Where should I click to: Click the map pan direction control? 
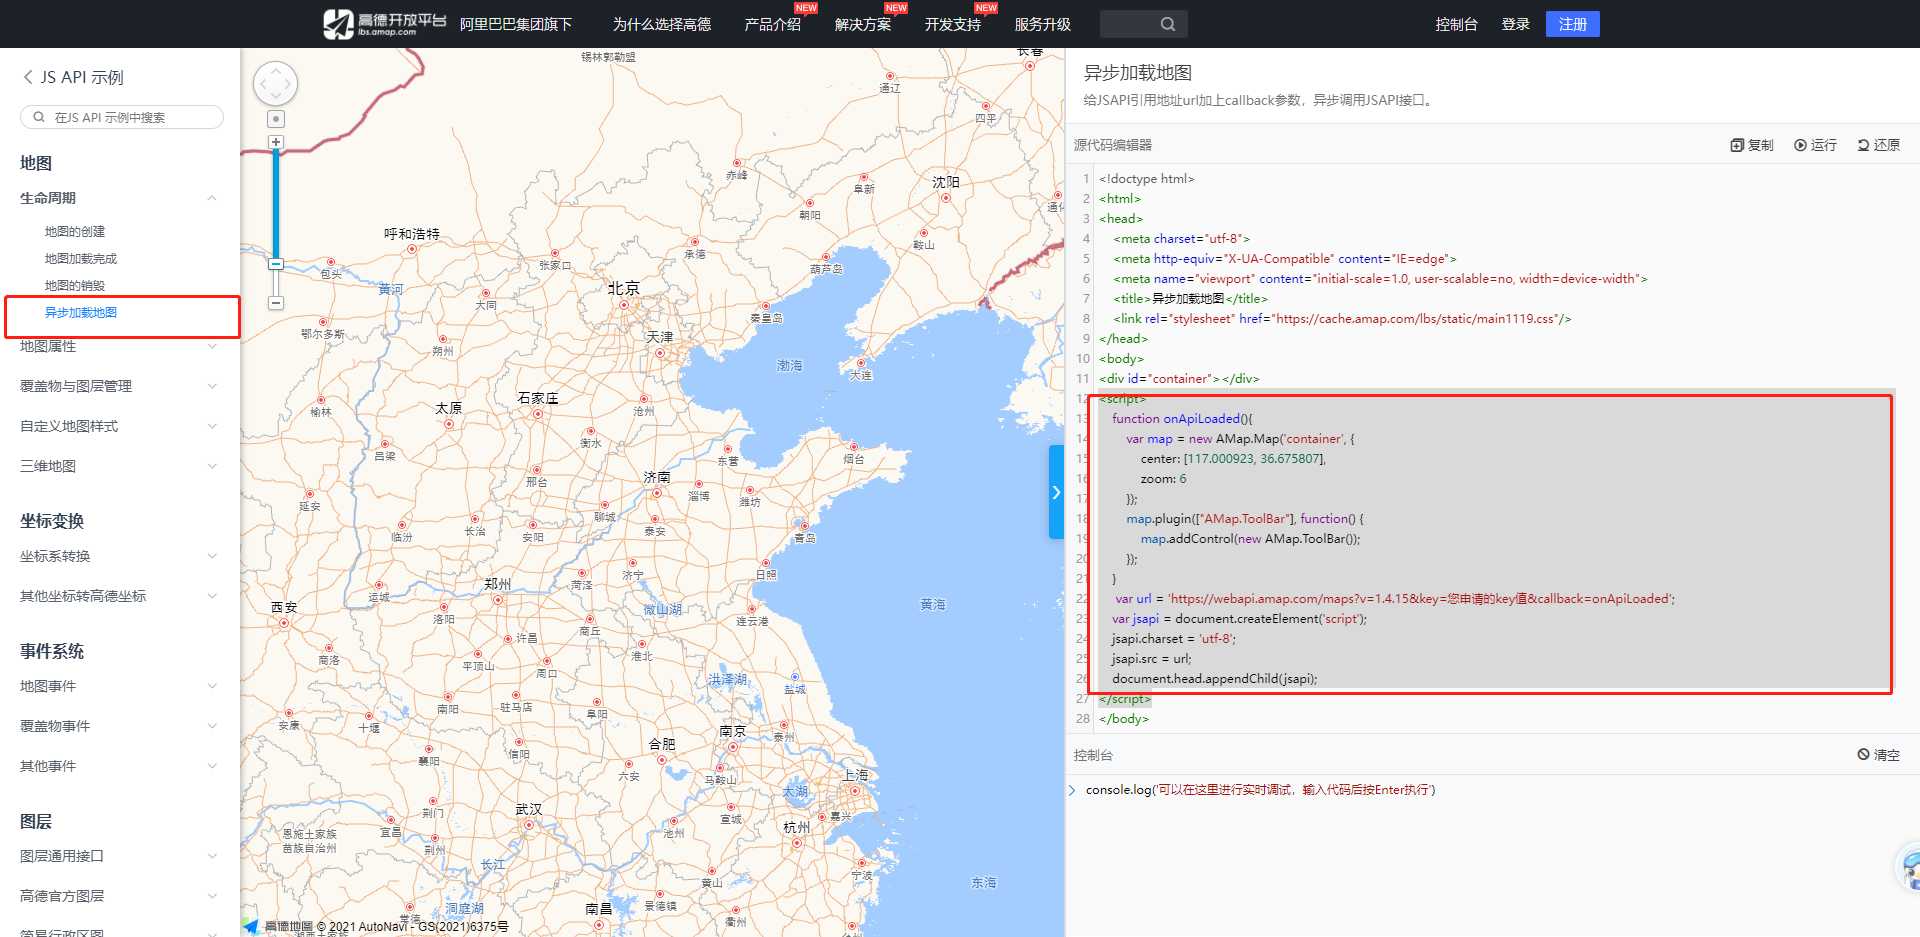(x=275, y=84)
